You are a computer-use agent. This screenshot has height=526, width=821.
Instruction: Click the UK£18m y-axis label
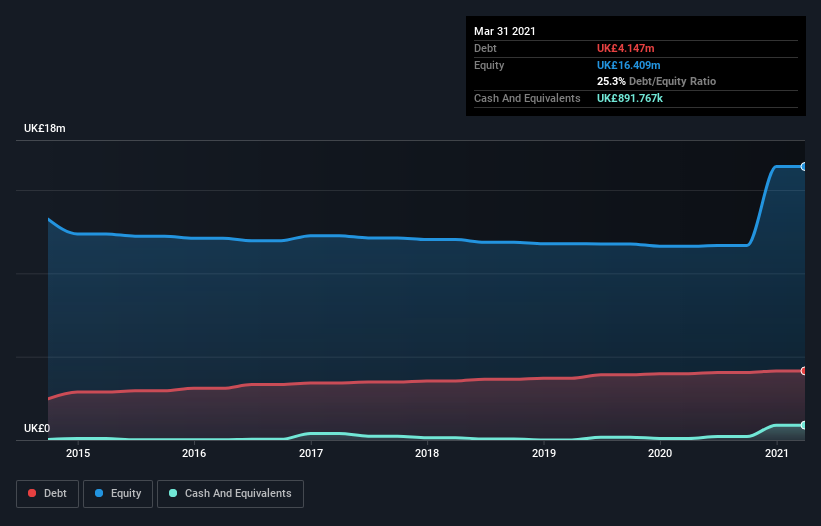click(x=45, y=128)
